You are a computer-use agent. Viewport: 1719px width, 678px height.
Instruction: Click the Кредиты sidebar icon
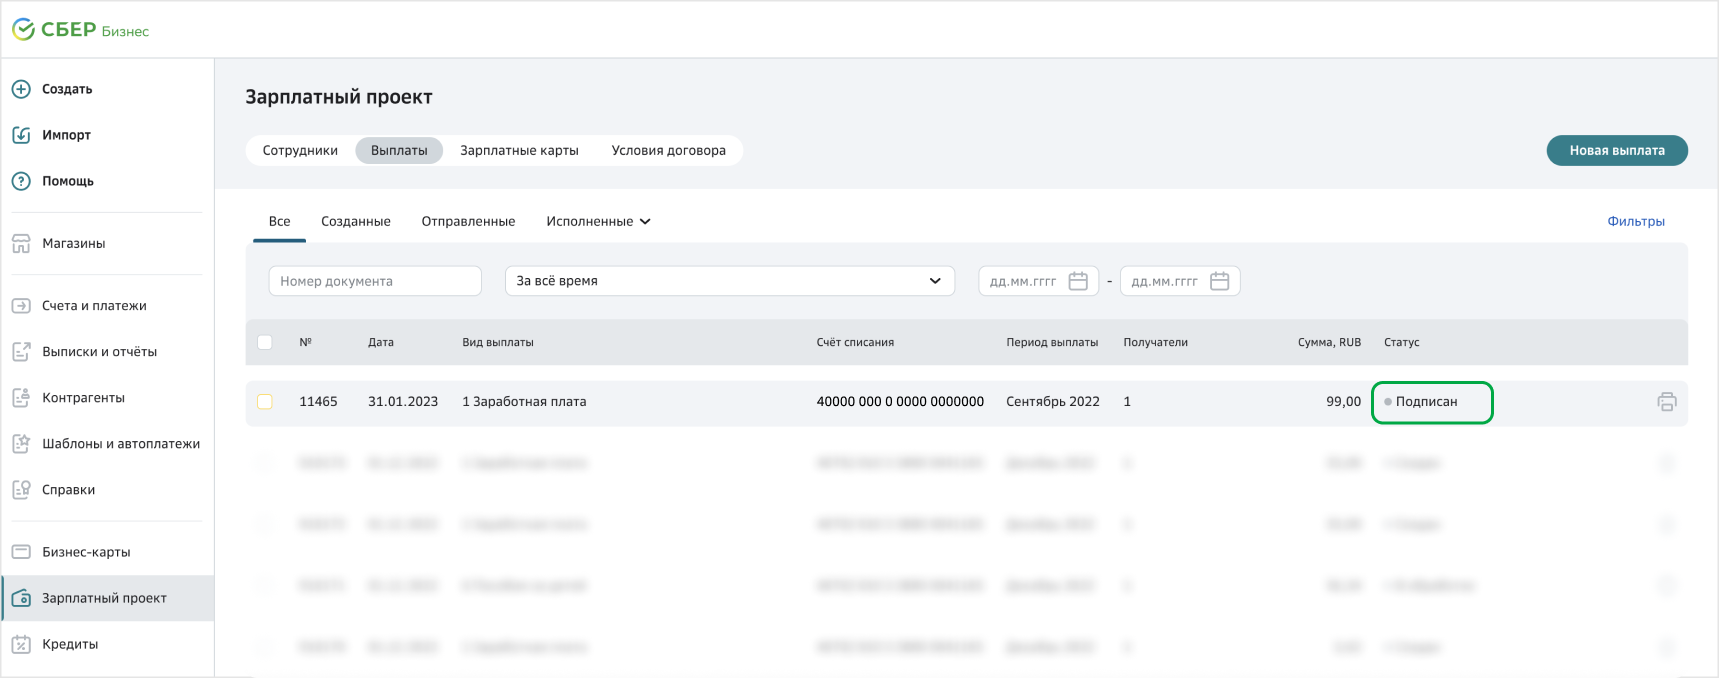point(21,644)
